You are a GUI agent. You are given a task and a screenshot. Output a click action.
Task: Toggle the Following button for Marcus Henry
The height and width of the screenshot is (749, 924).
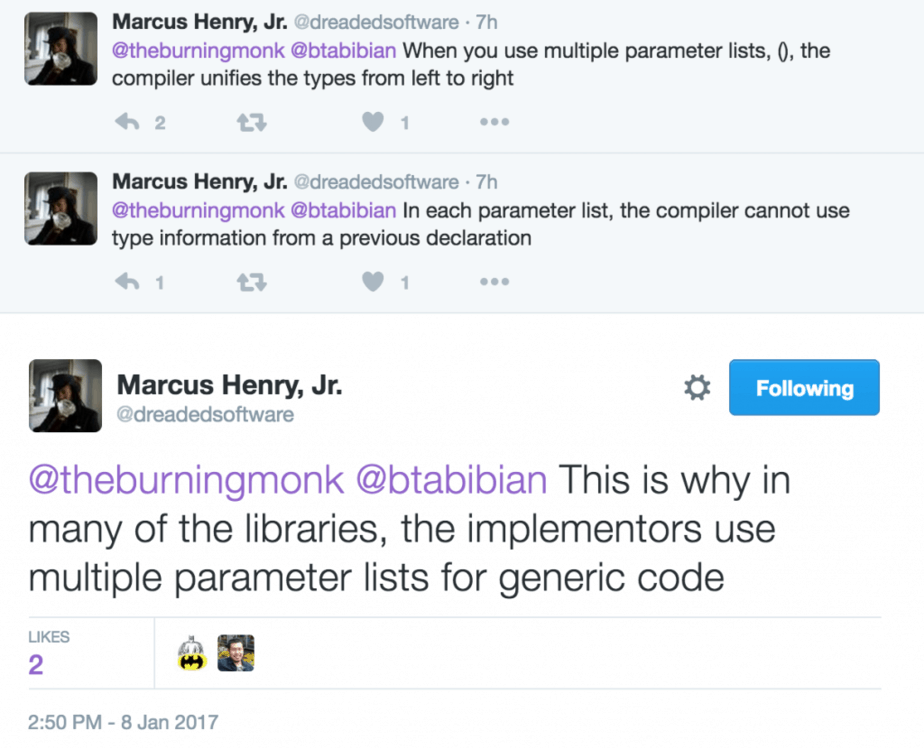pos(804,388)
